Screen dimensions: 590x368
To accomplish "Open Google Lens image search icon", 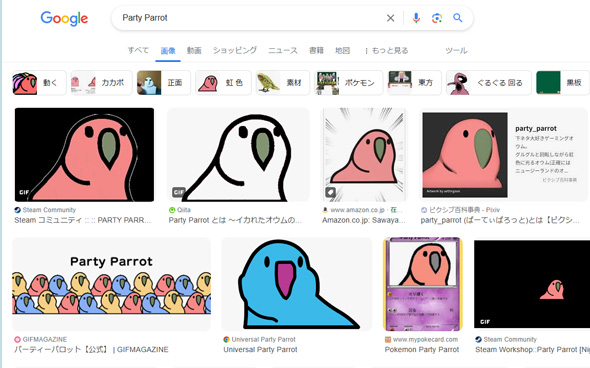I will click(x=436, y=18).
